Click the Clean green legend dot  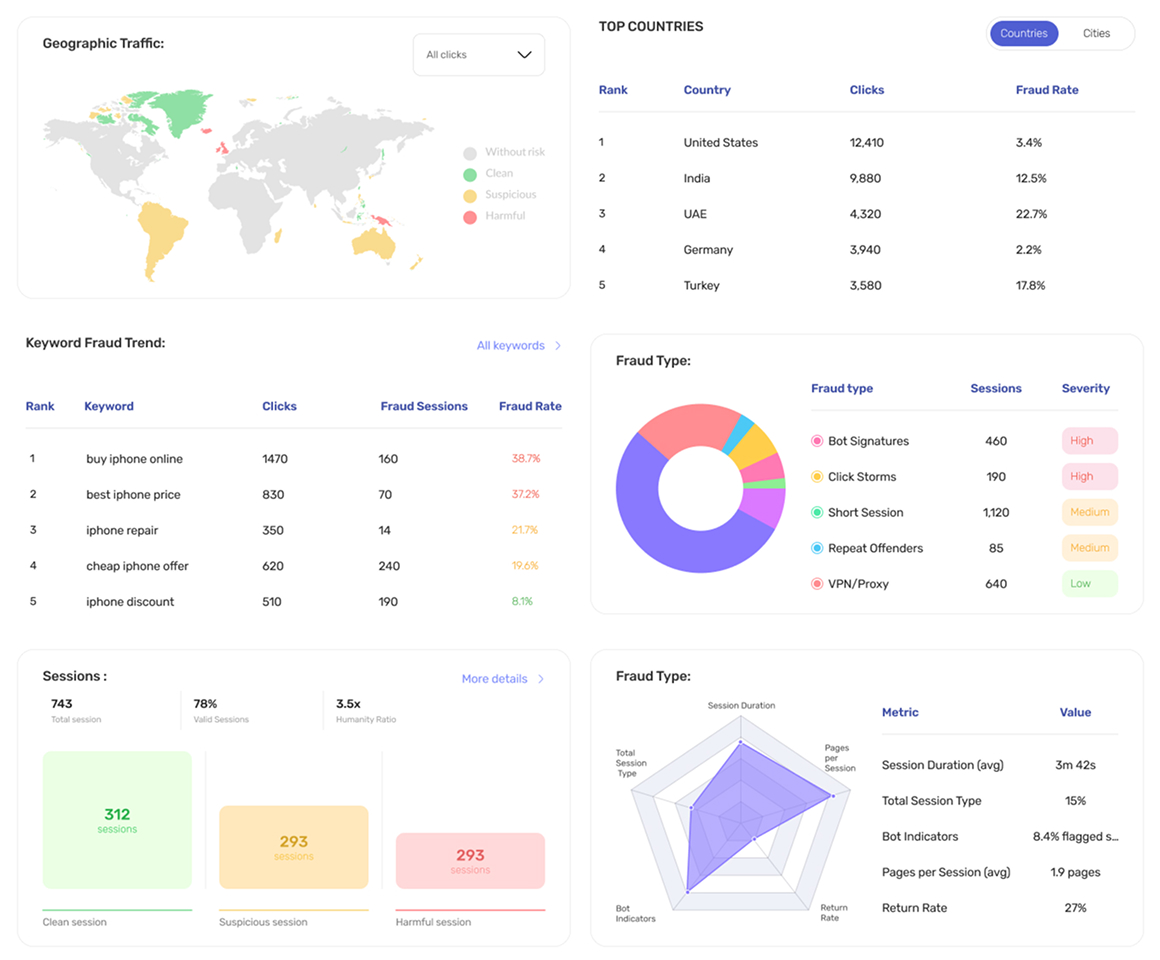(470, 175)
